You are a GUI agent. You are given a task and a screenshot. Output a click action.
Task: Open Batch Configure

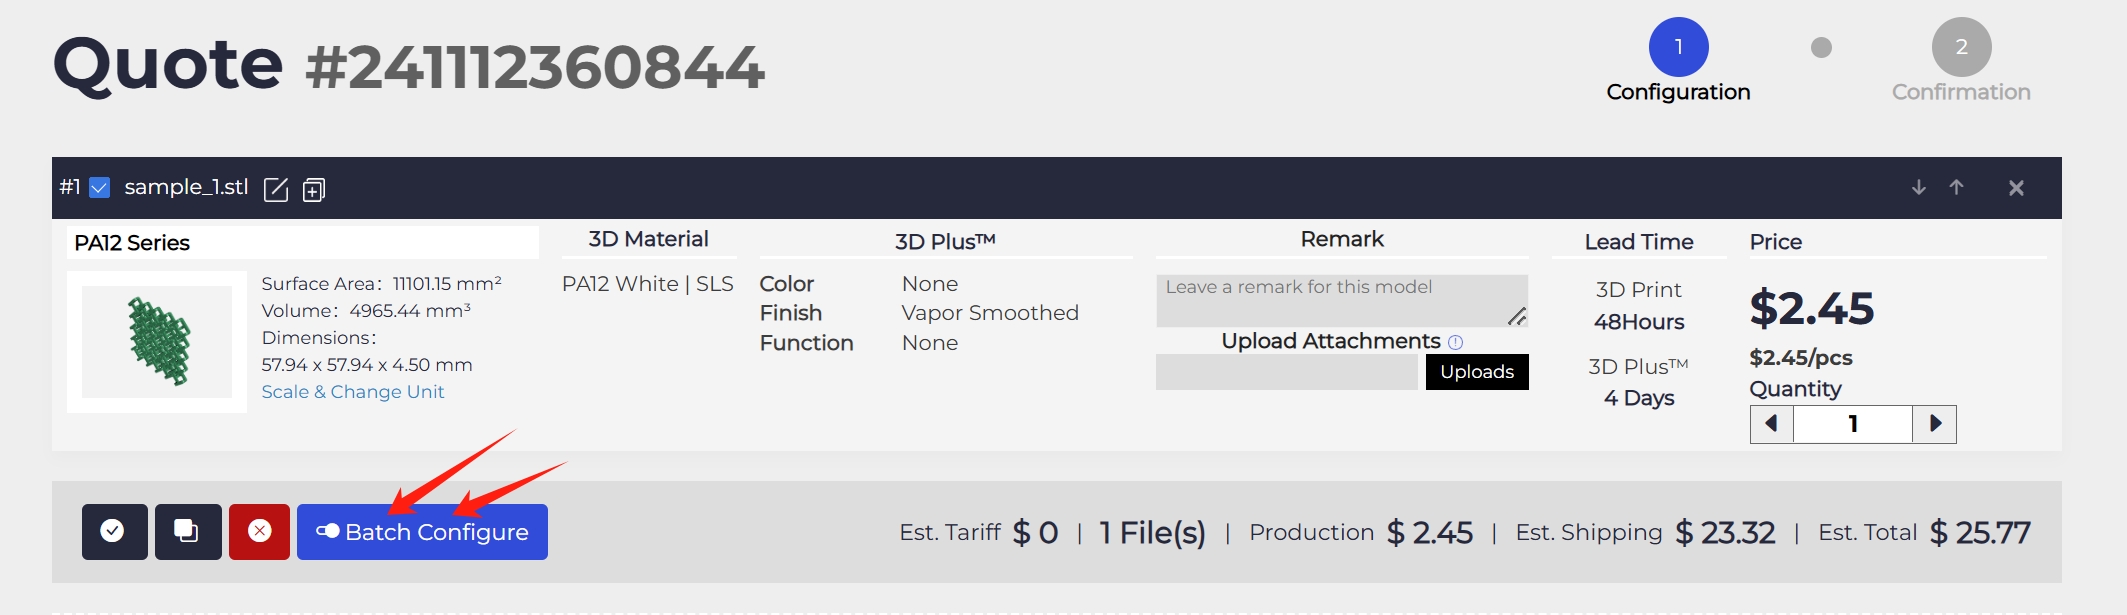click(422, 532)
